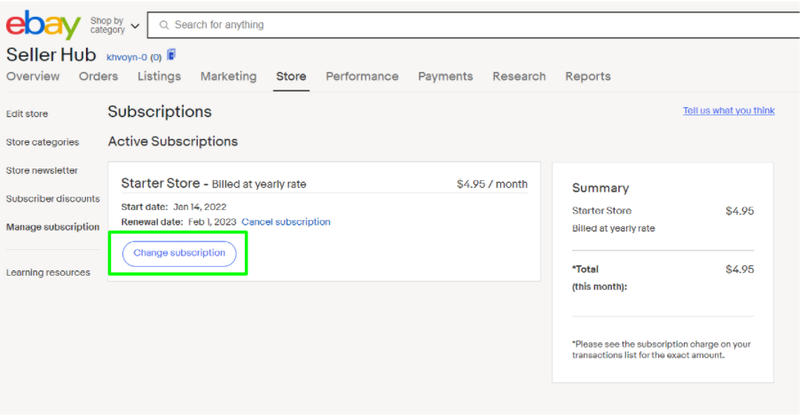Click the khvoyn-0 username link
The width and height of the screenshot is (800, 415).
(127, 57)
